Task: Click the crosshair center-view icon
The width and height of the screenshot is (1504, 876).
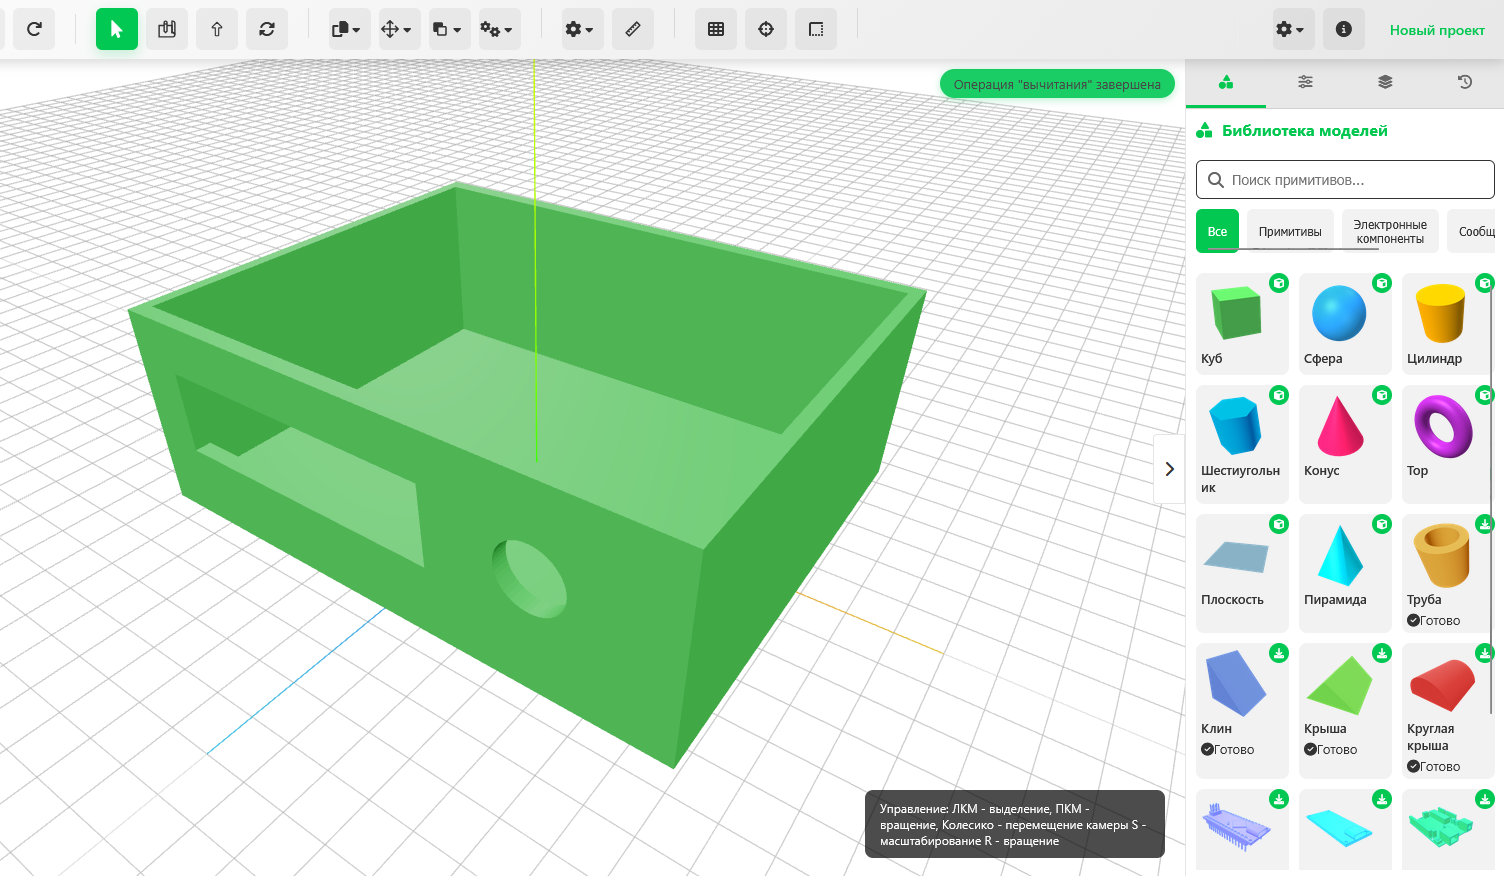Action: 766,29
